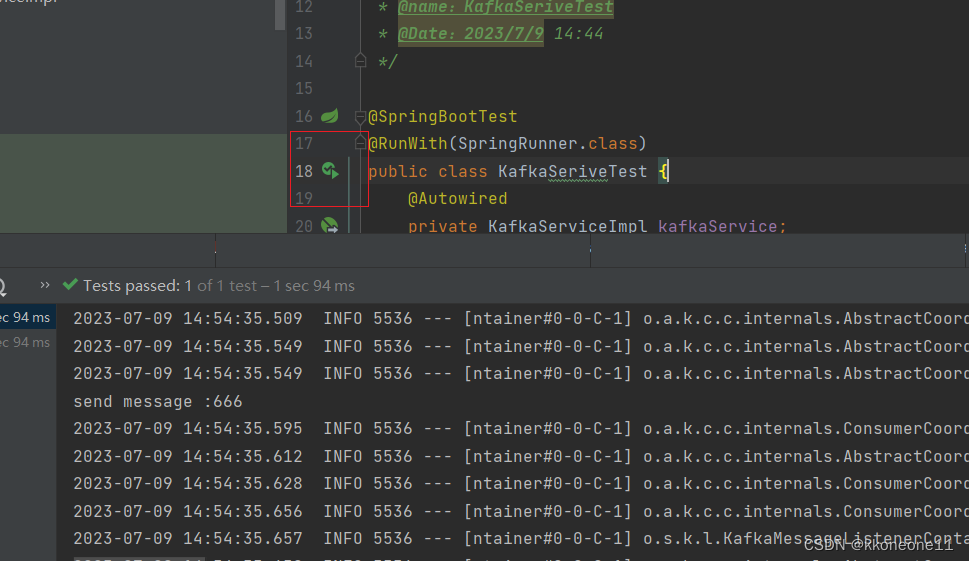This screenshot has height=561, width=969.
Task: Click the search magnifier icon in test toolbar
Action: 2,286
